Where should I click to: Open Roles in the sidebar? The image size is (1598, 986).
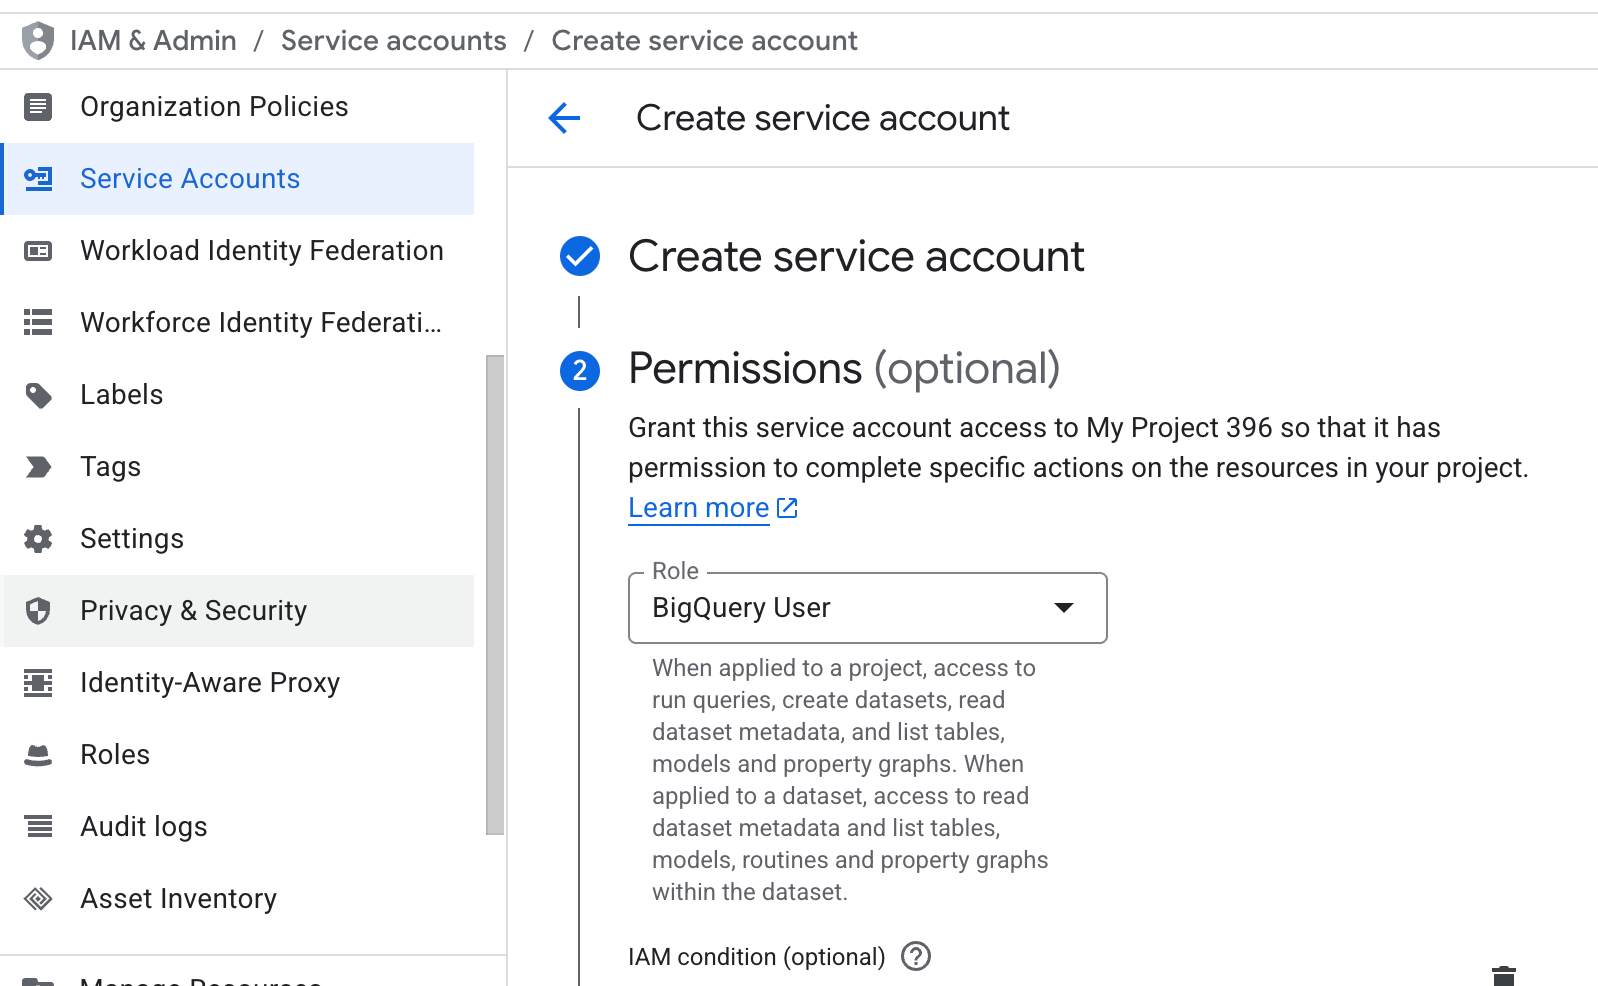click(238, 755)
